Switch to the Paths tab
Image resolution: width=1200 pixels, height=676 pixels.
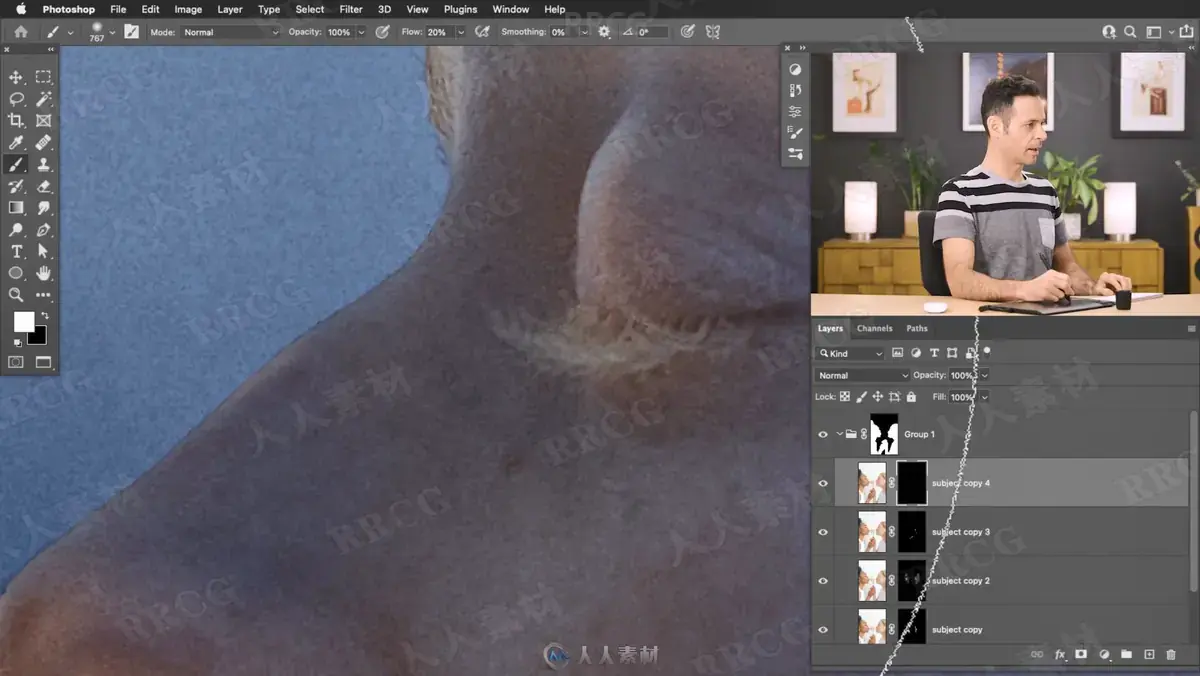click(x=917, y=328)
